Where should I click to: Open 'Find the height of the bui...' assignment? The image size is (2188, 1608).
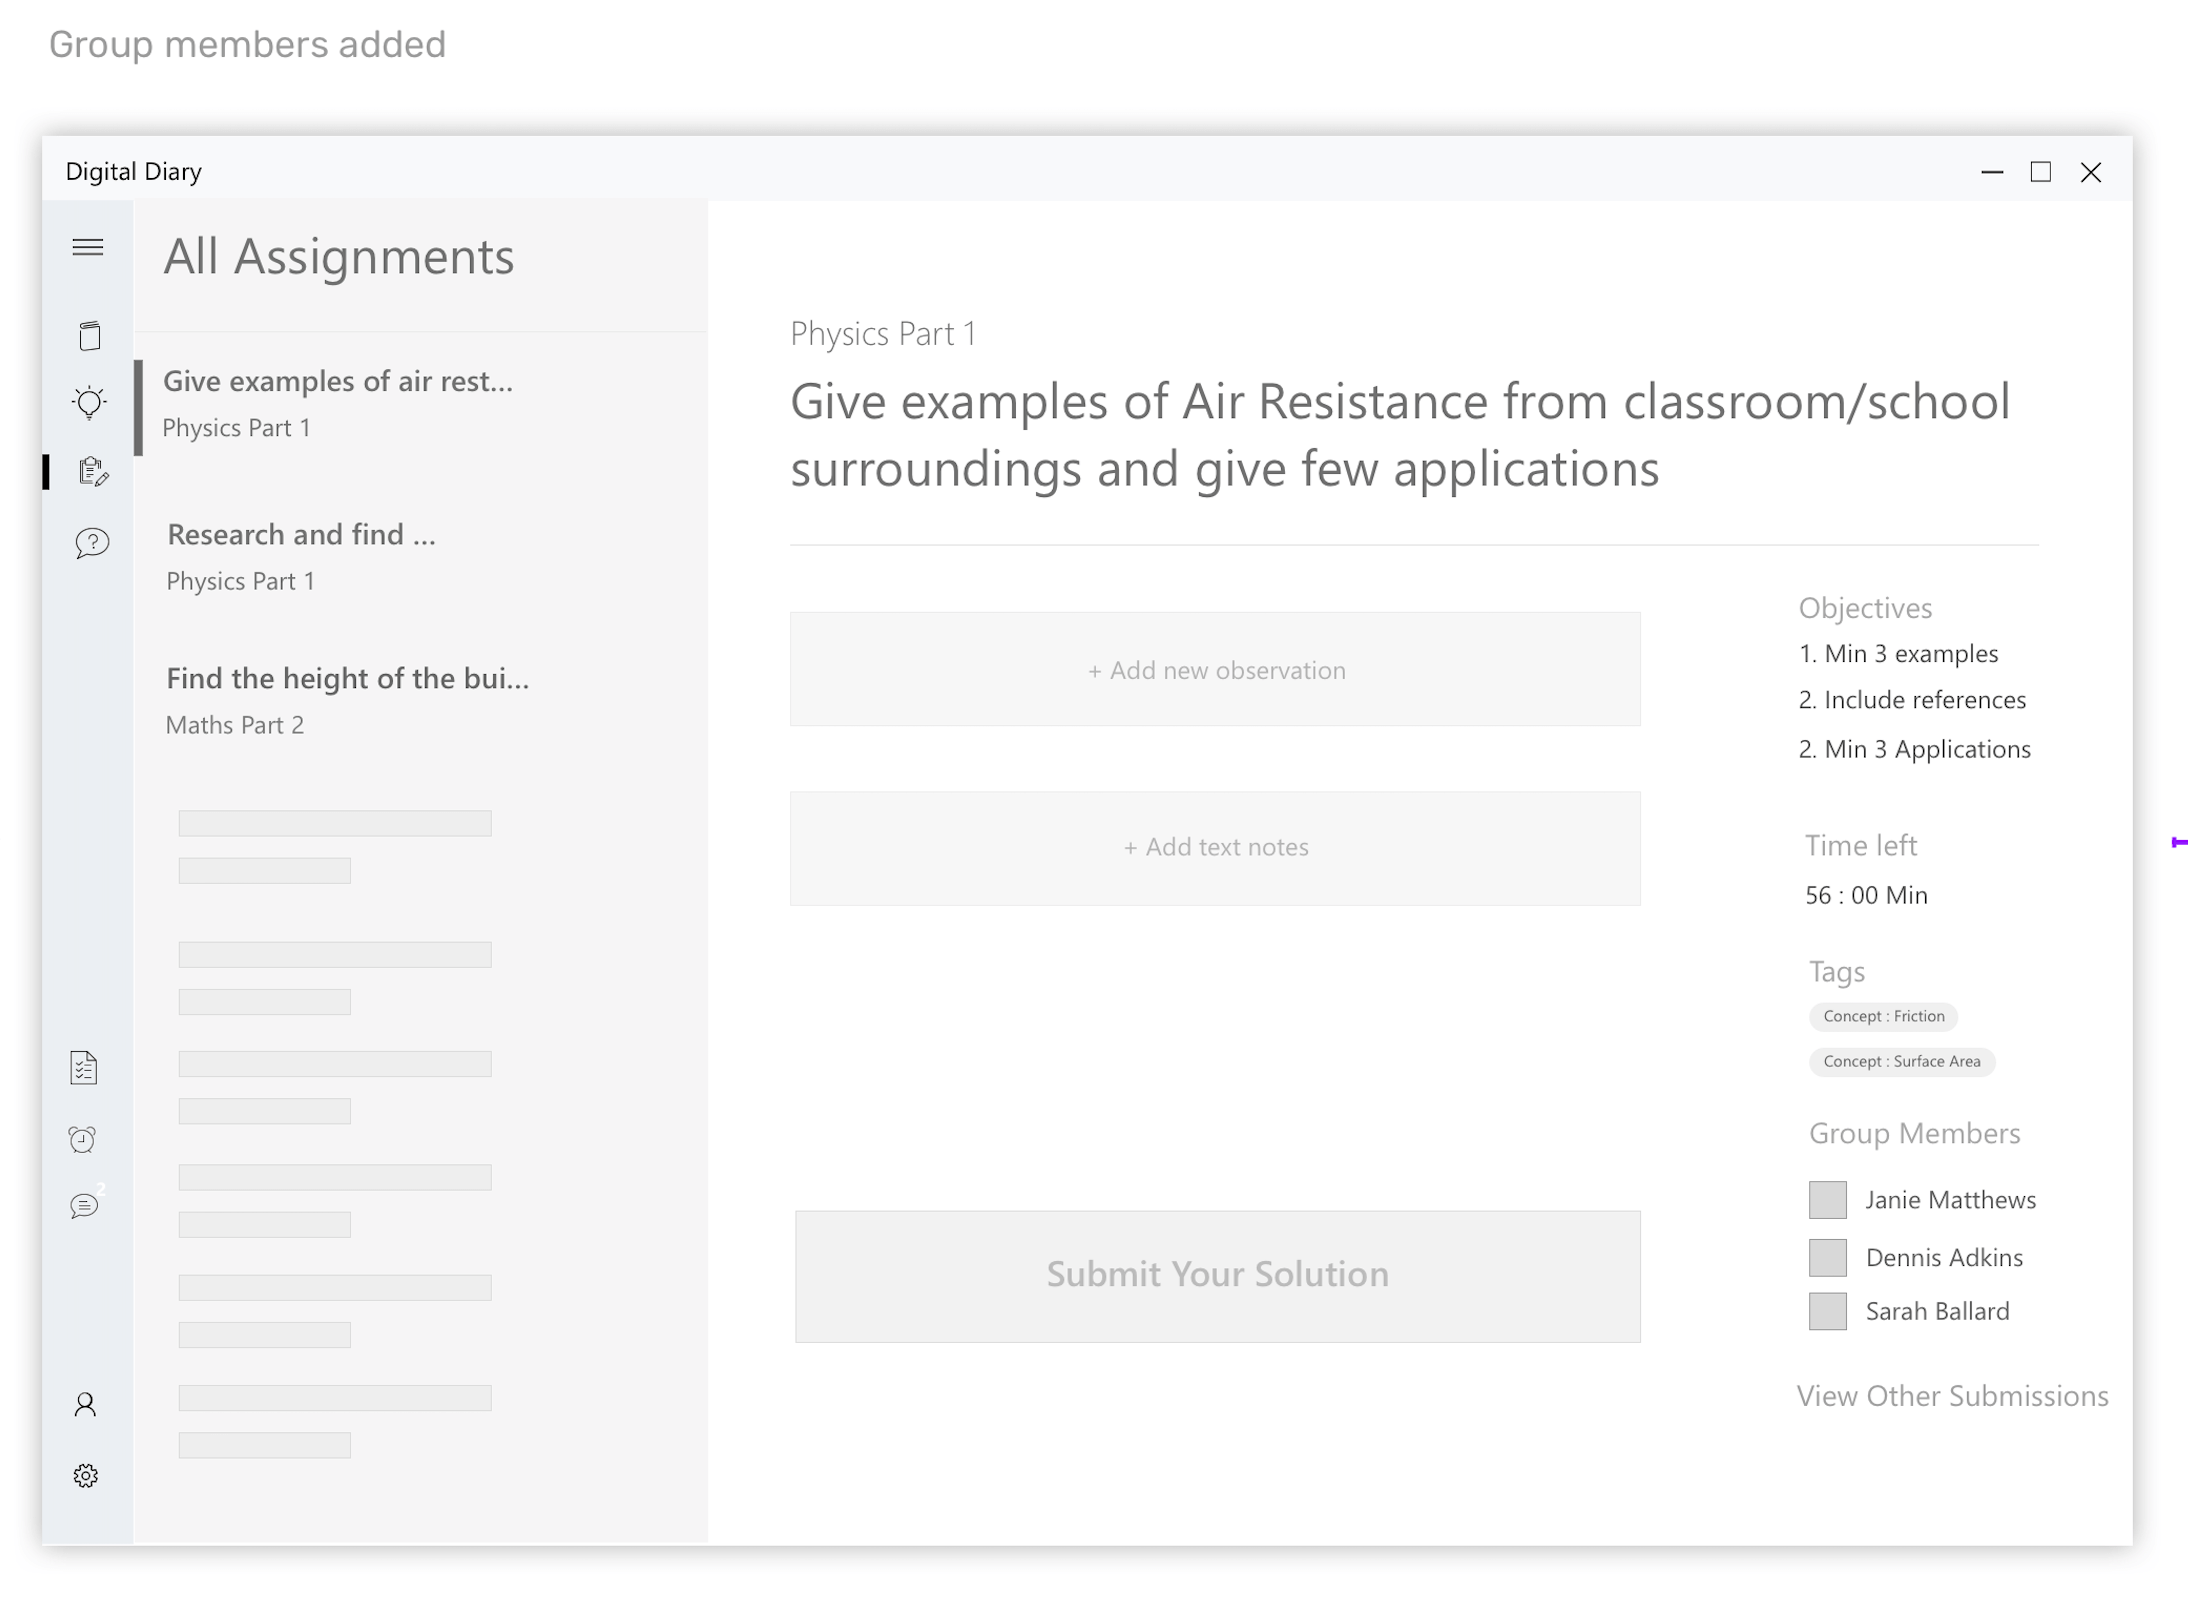[x=347, y=700]
